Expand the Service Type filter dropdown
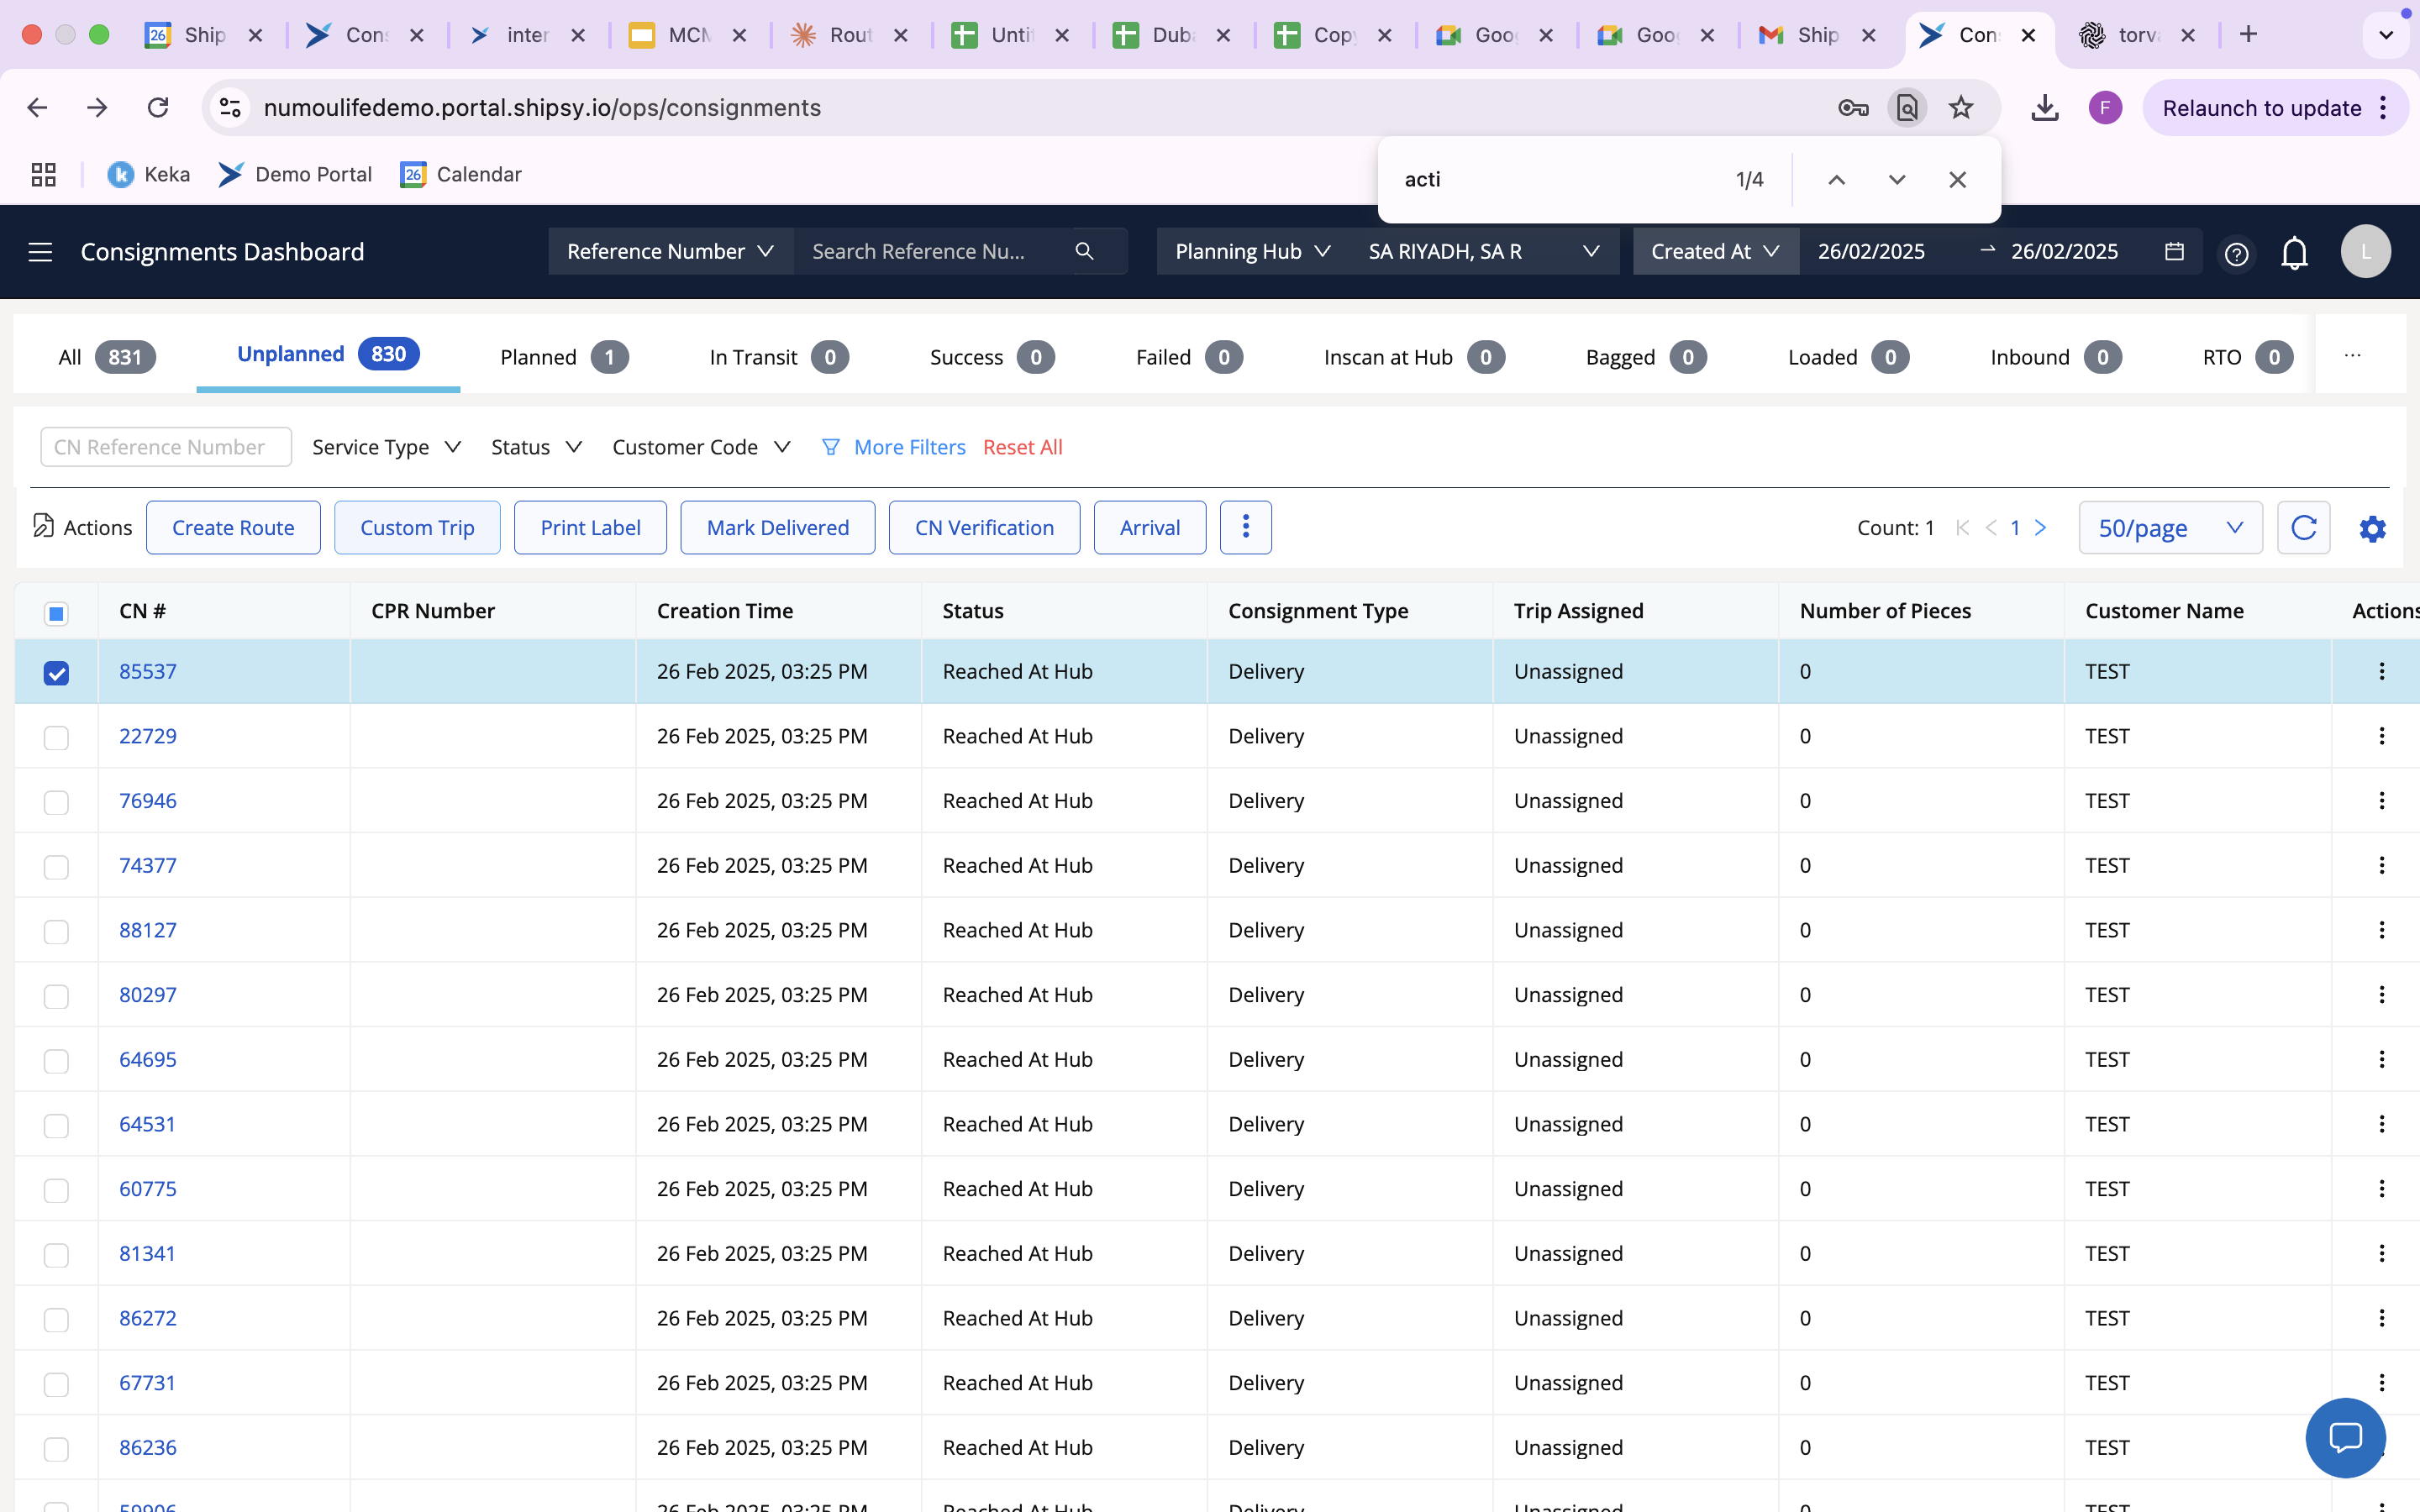Image resolution: width=2420 pixels, height=1512 pixels. pyautogui.click(x=386, y=447)
